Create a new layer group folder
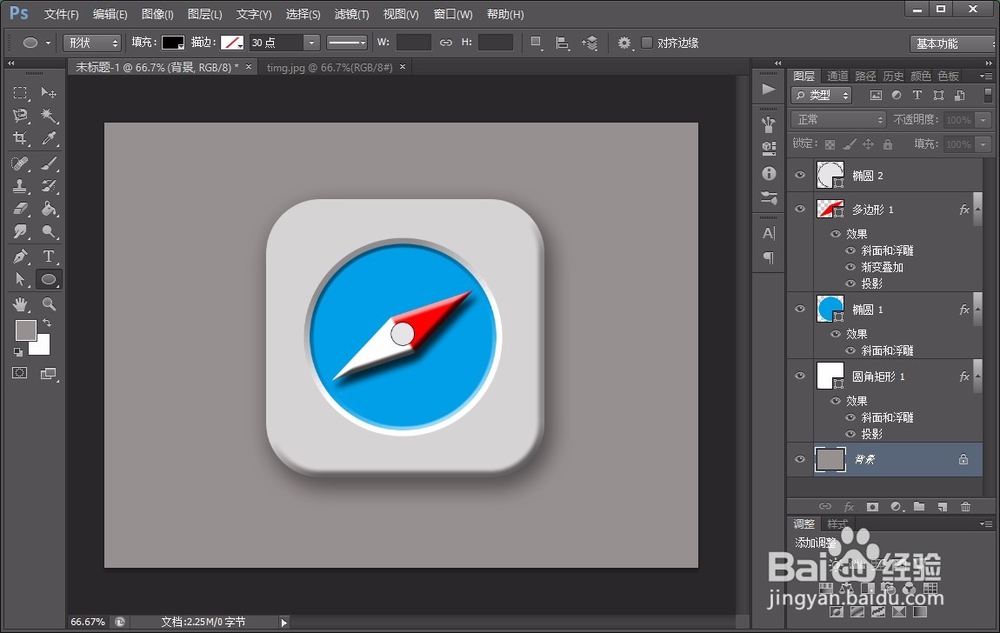This screenshot has width=1000, height=633. point(919,507)
